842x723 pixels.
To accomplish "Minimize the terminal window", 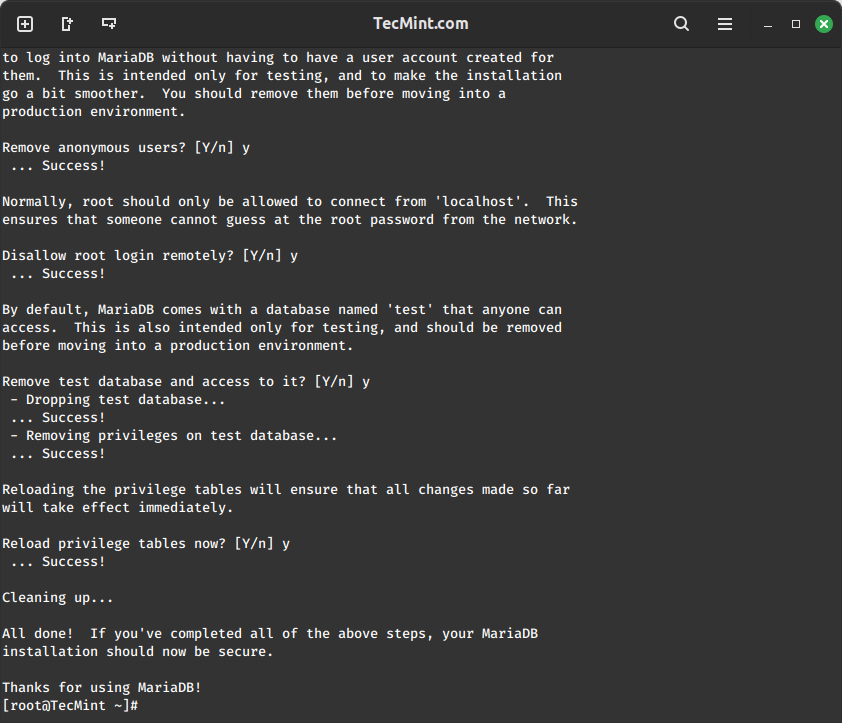I will pyautogui.click(x=769, y=24).
